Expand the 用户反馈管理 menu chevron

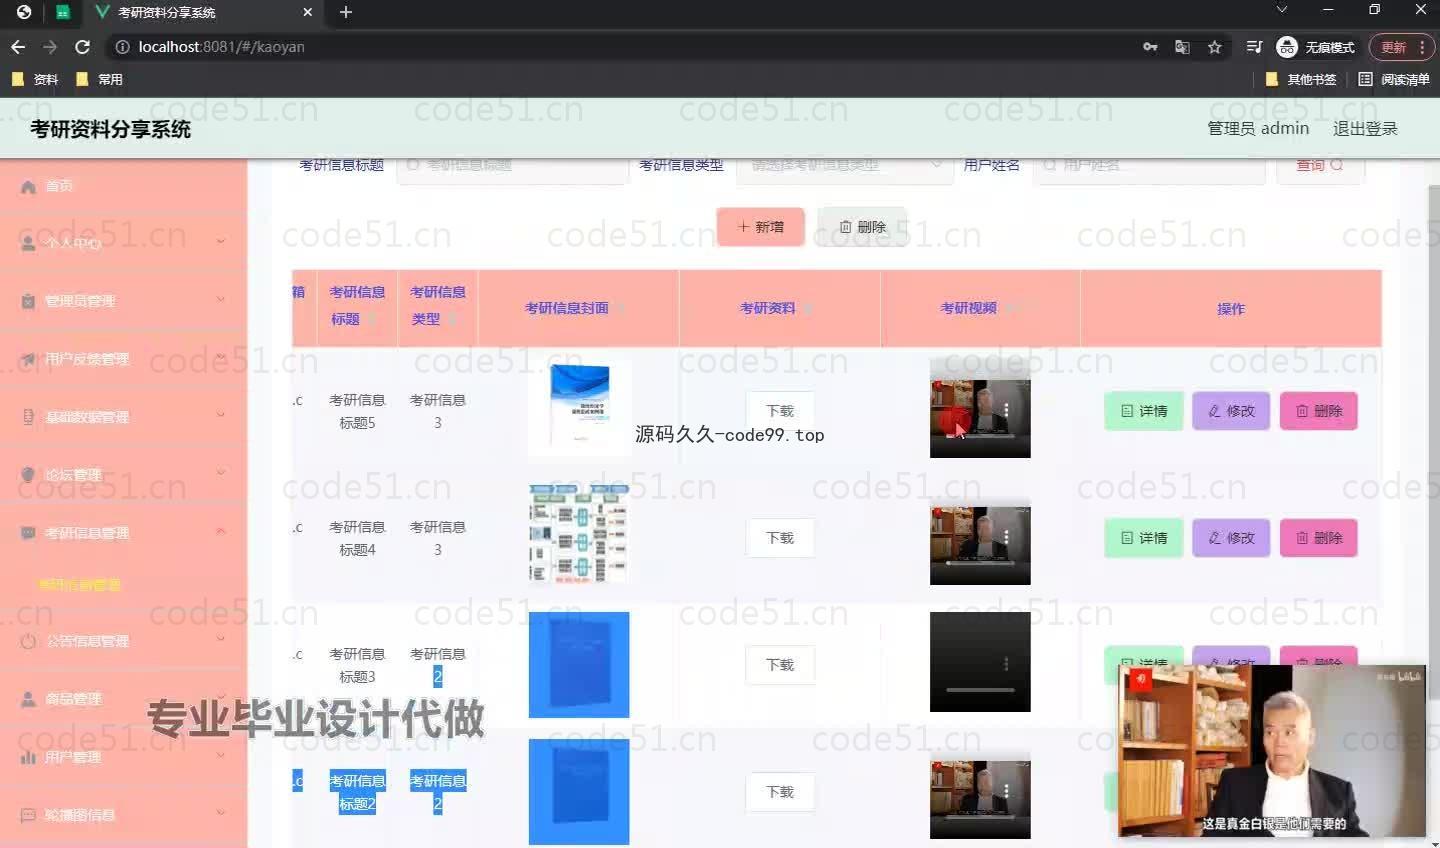[x=221, y=357]
